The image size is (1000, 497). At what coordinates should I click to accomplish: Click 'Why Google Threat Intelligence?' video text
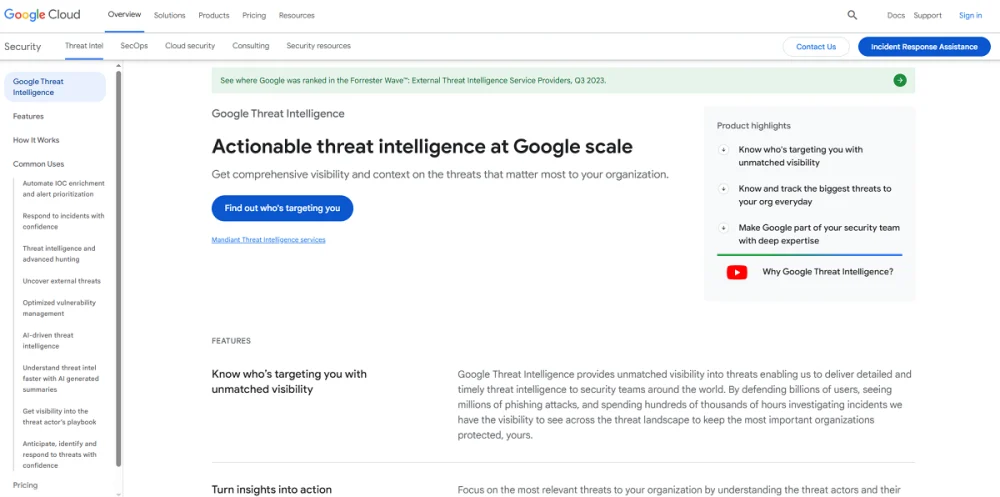click(x=827, y=272)
